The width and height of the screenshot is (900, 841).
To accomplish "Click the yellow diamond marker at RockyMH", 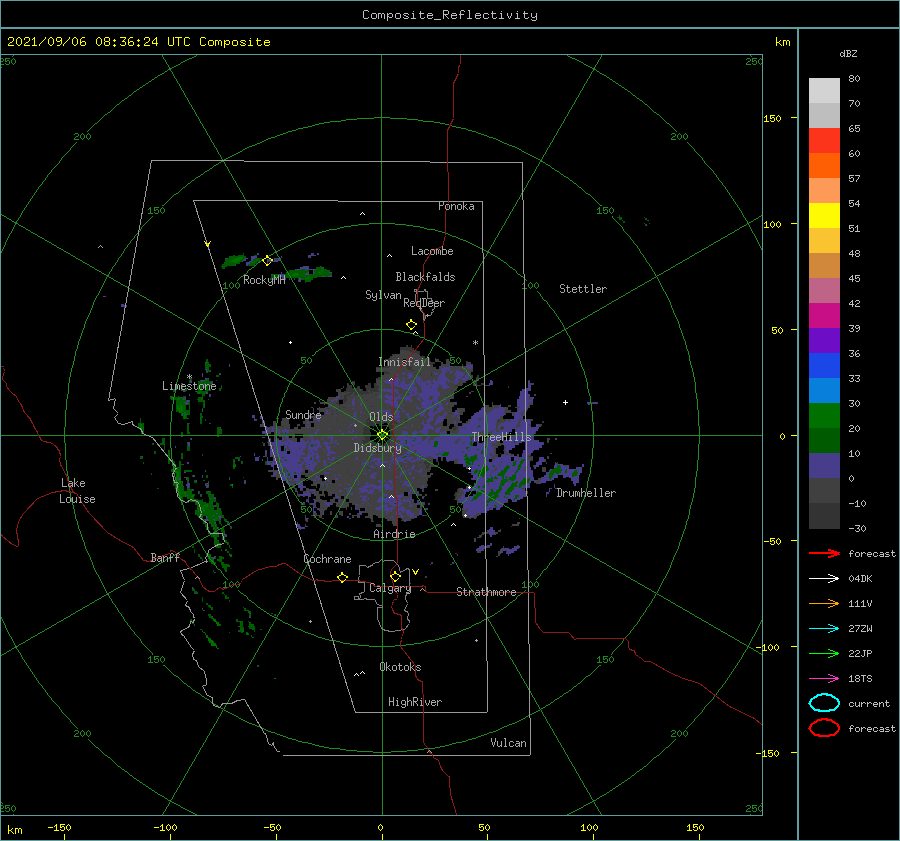I will [267, 261].
